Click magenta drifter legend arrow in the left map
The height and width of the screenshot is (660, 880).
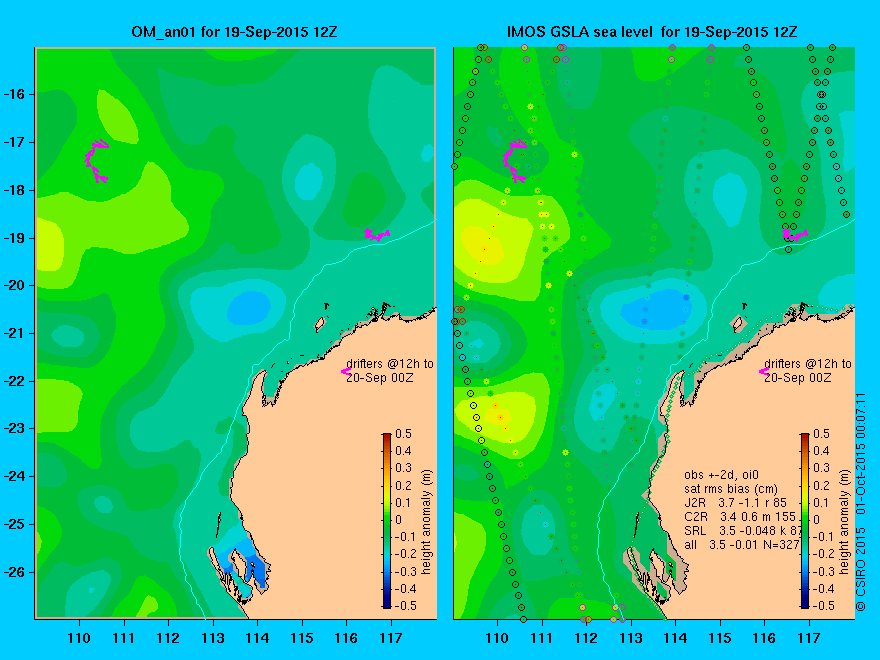(345, 371)
